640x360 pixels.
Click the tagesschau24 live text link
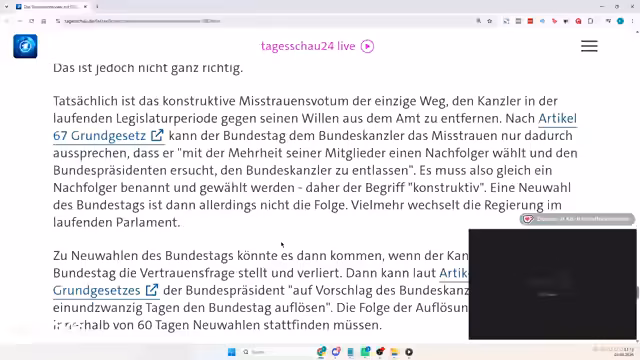(308, 46)
